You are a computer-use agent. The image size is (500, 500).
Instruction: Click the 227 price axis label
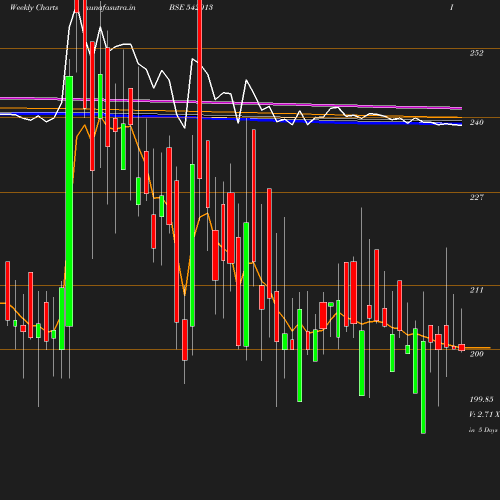click(x=476, y=197)
